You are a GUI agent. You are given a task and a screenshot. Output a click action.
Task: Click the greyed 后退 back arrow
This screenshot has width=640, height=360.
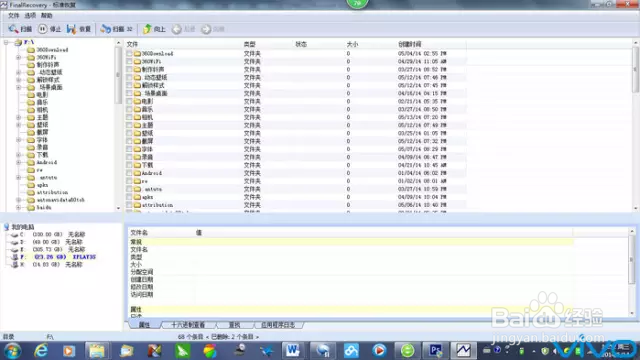click(x=183, y=29)
